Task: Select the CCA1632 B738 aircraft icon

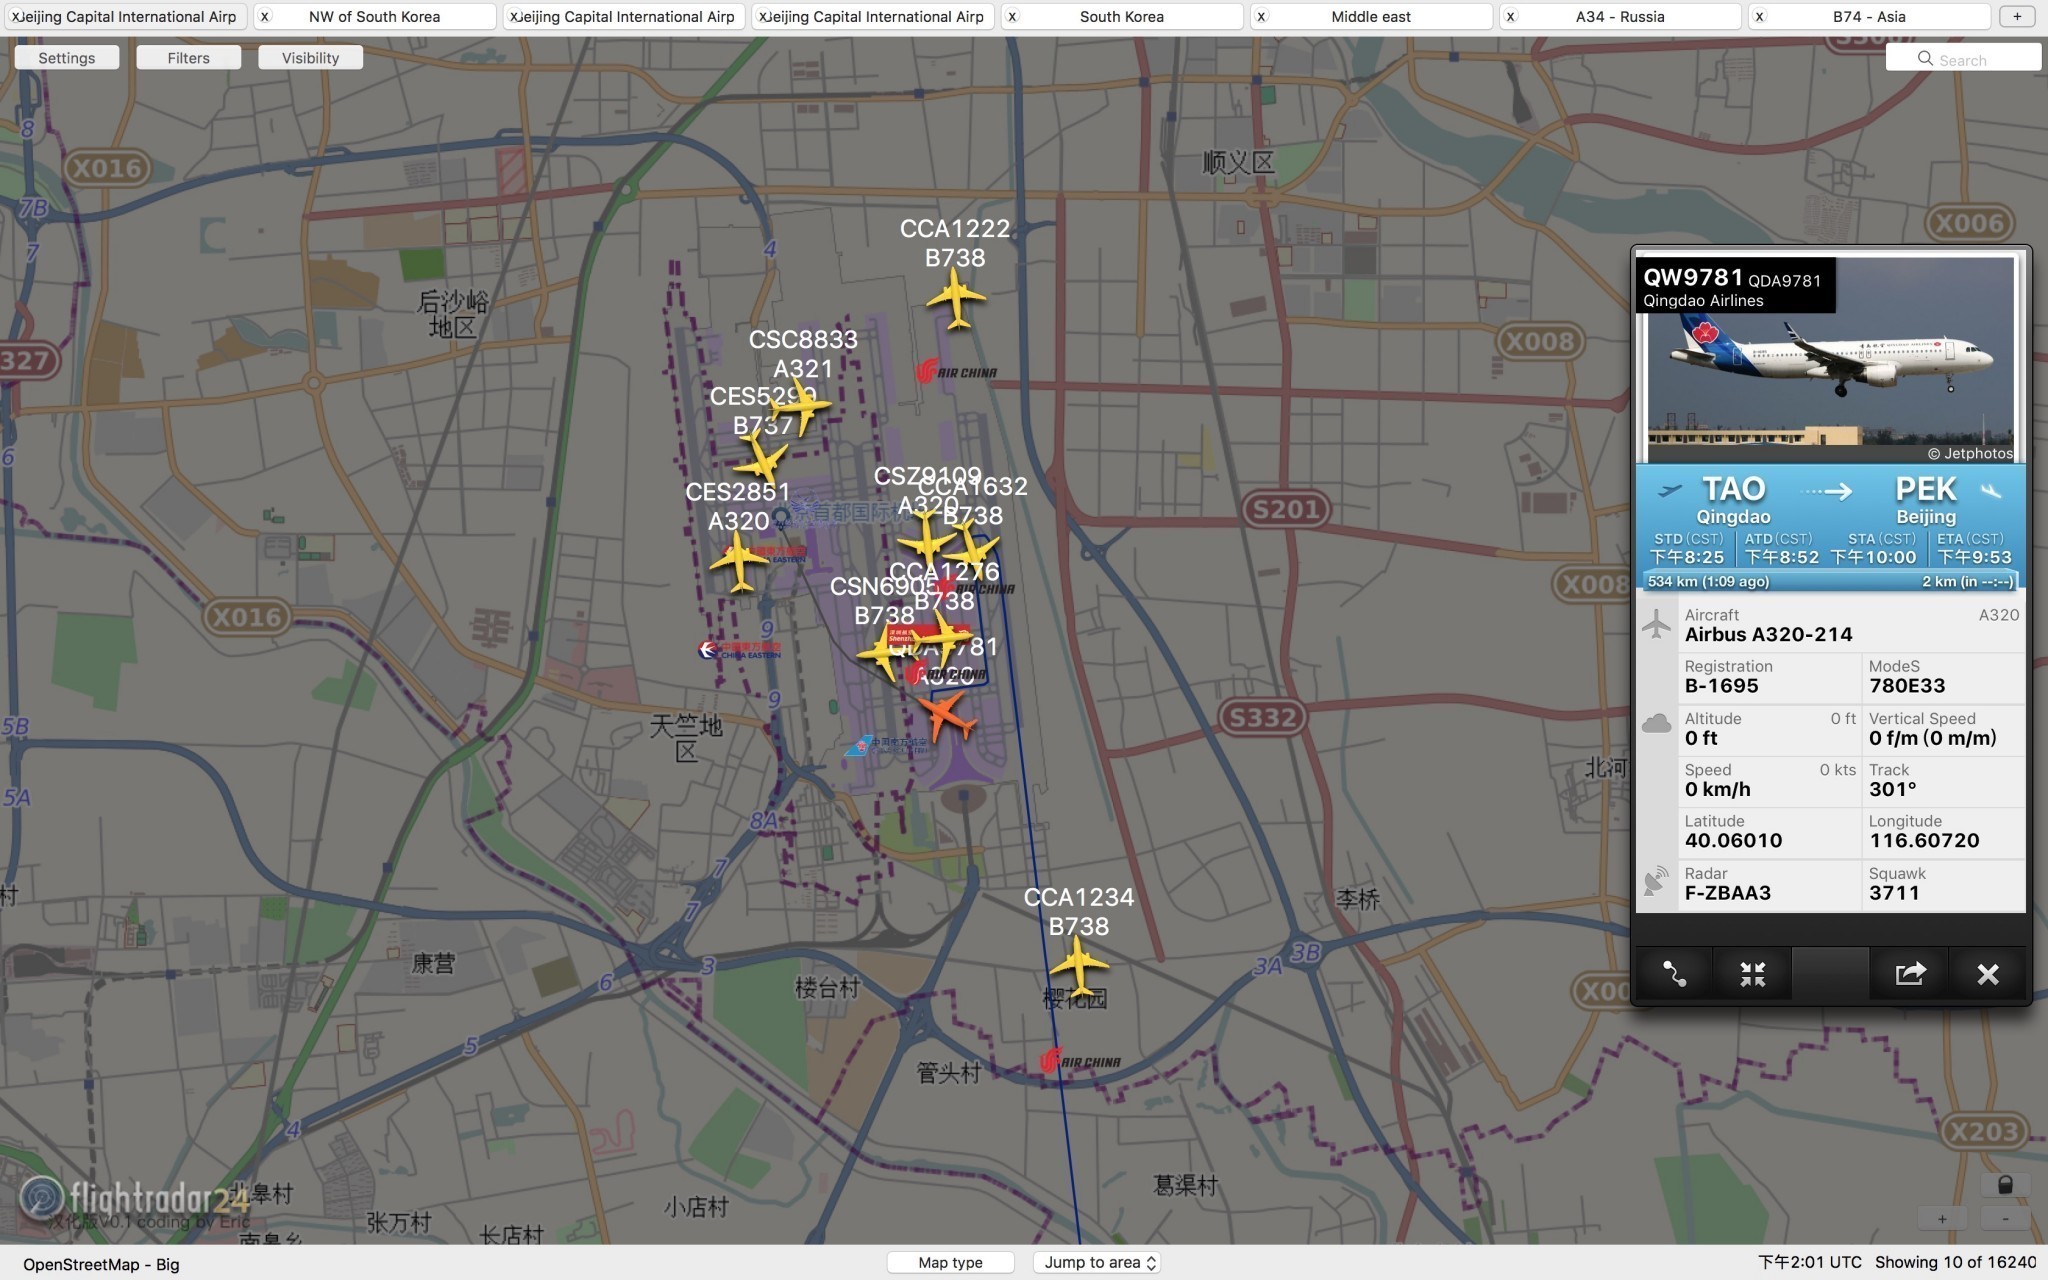Action: (971, 548)
